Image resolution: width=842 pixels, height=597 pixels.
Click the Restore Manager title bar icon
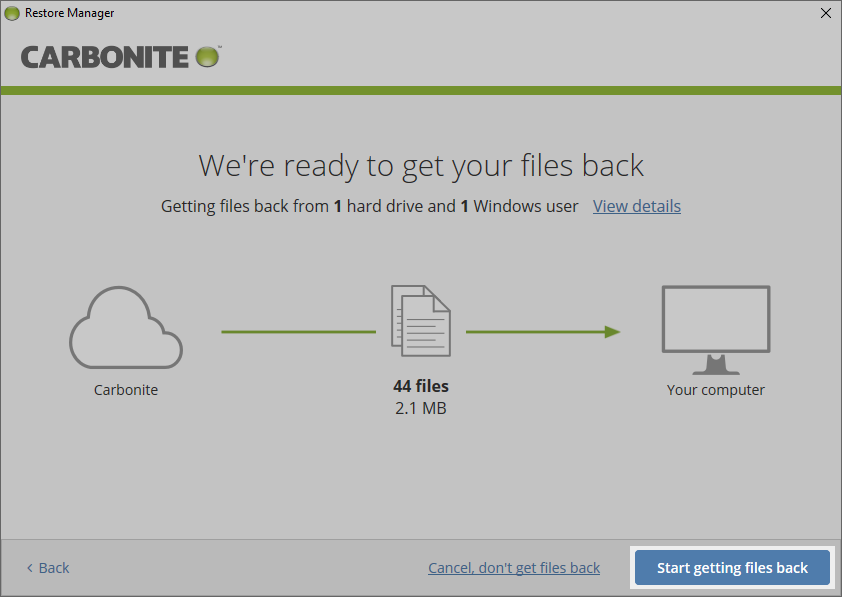pos(13,13)
